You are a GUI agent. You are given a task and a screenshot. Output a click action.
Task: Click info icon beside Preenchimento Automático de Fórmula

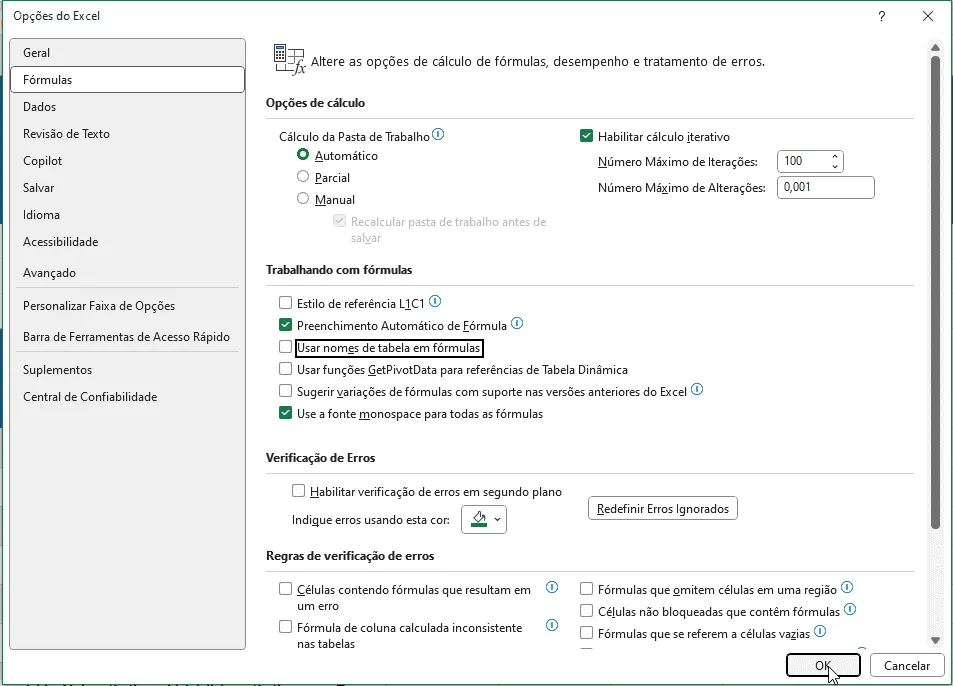[x=517, y=323]
